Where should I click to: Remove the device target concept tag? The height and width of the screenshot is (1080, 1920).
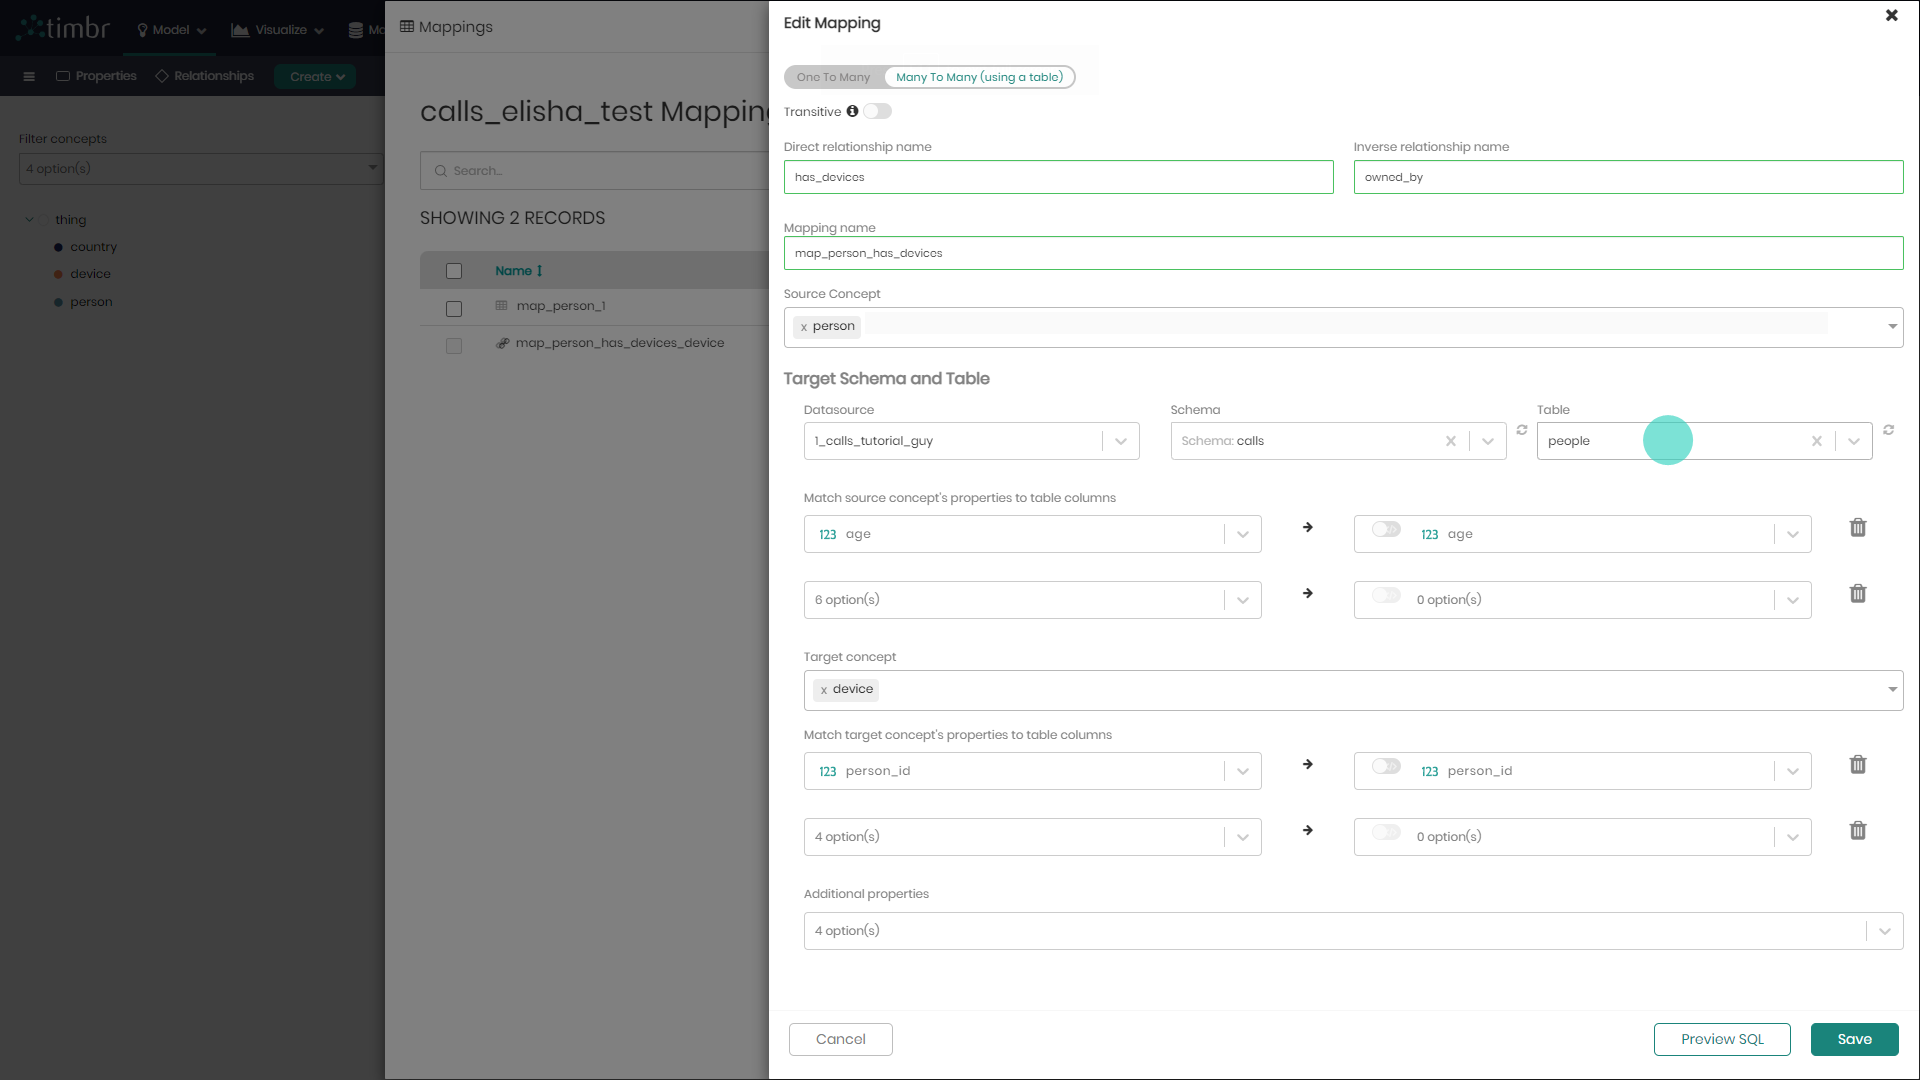(x=824, y=690)
